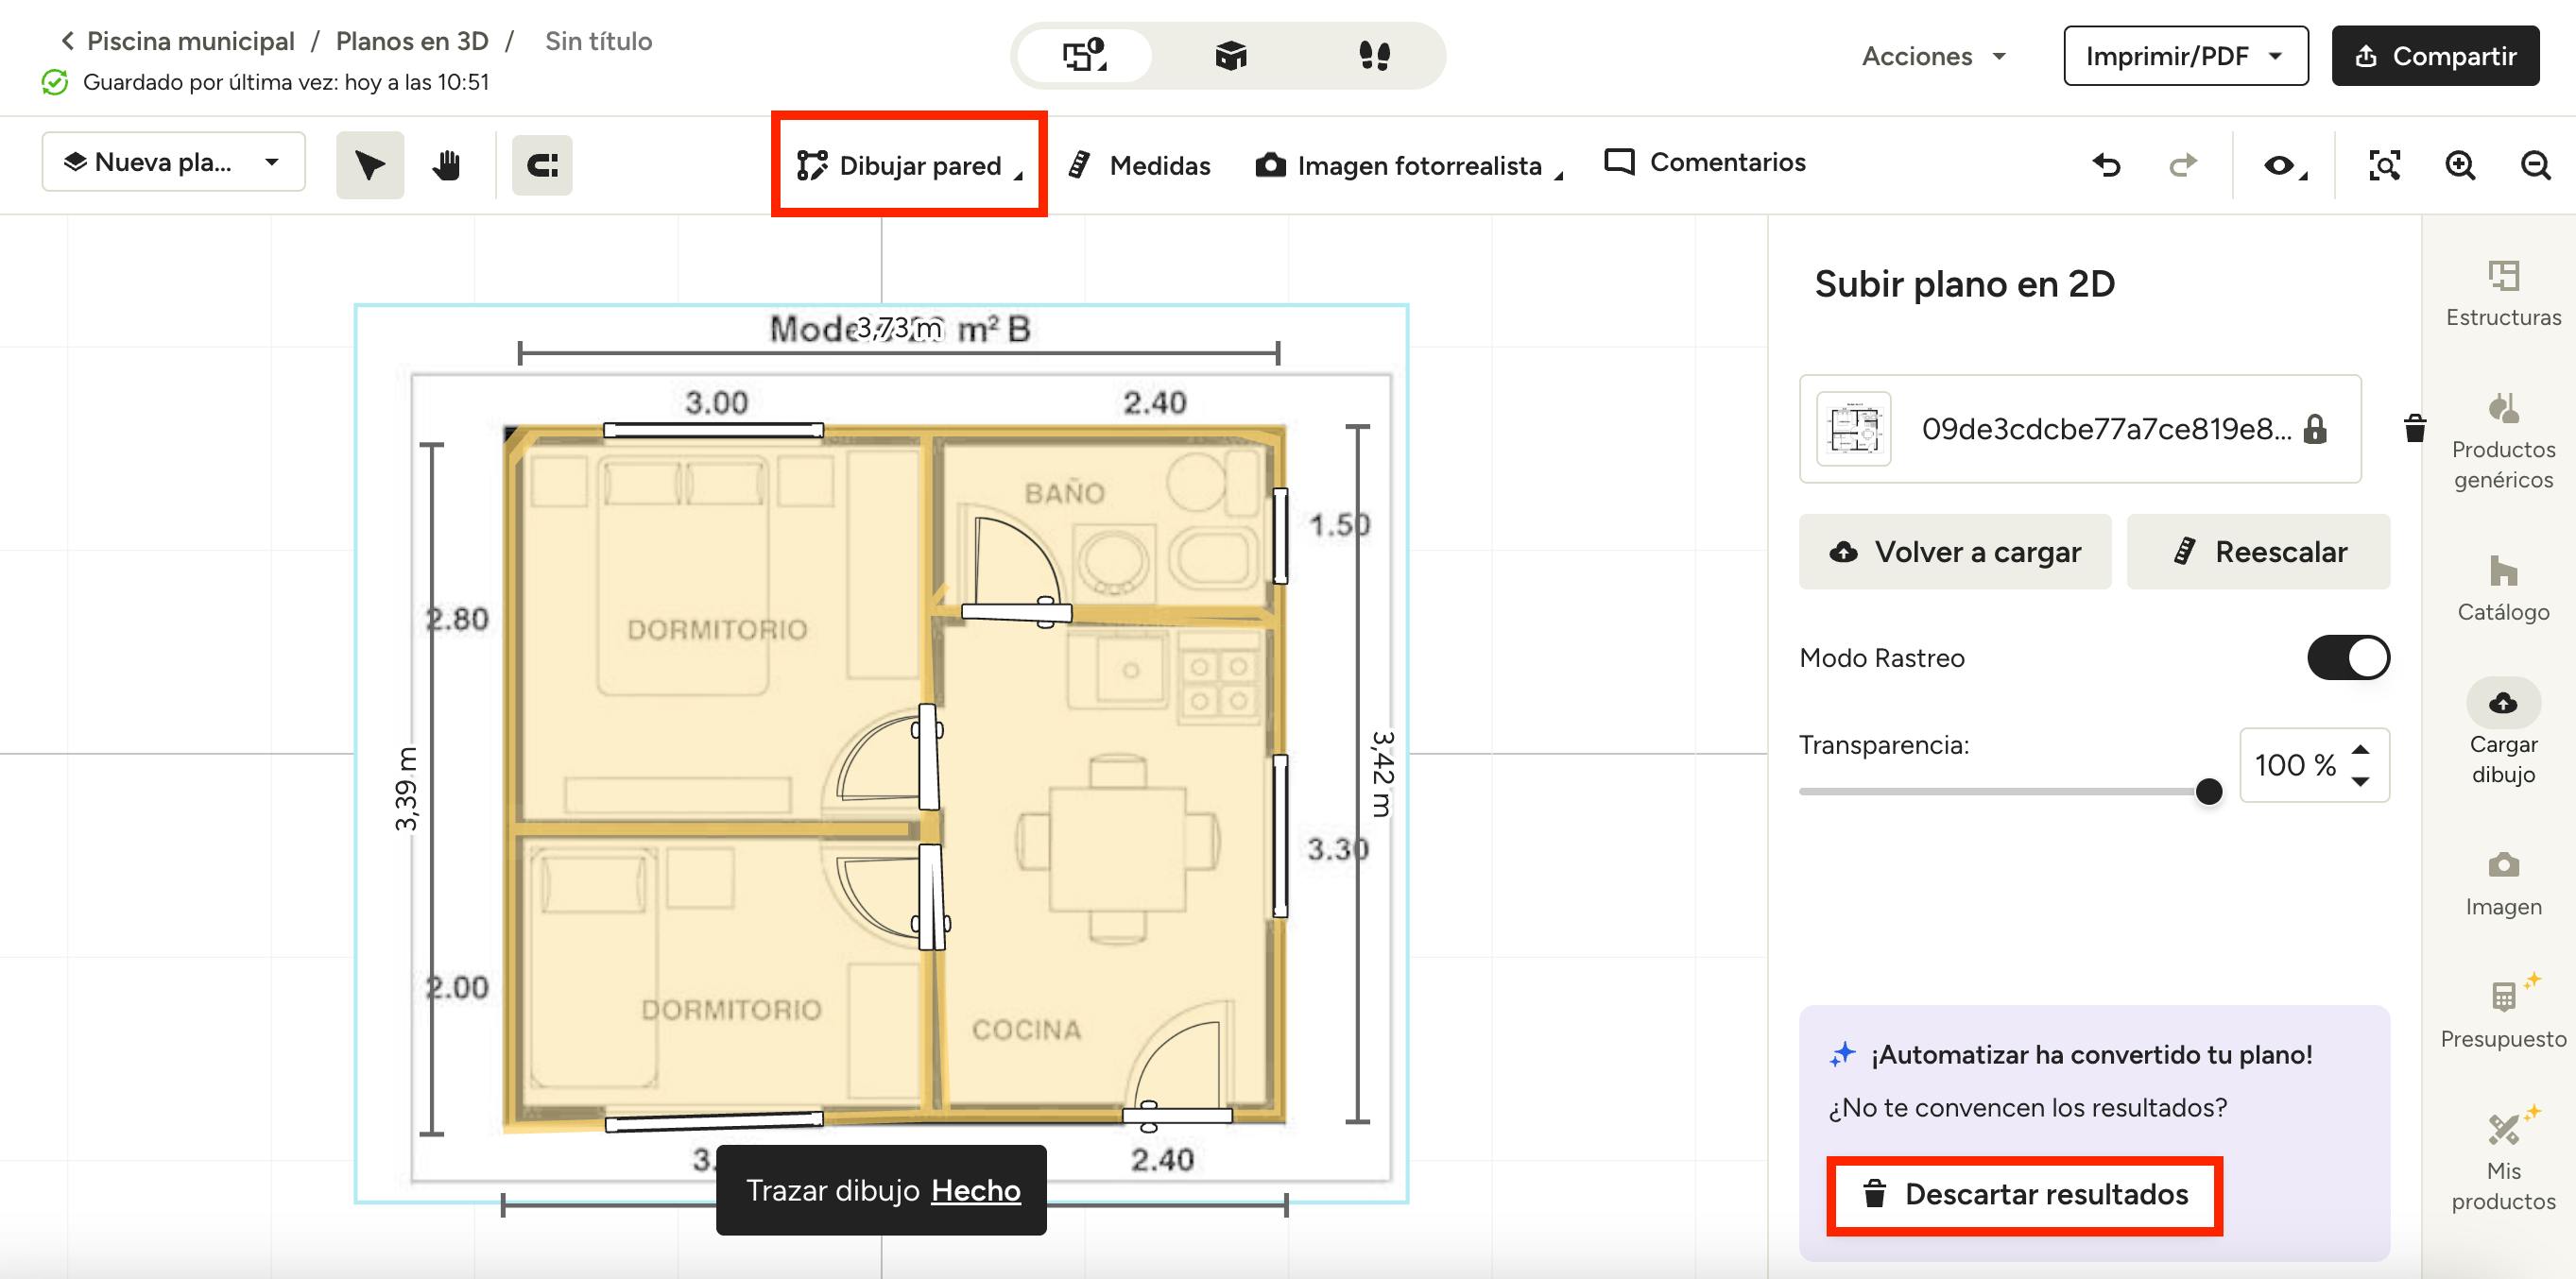
Task: Open the Acciones dropdown menu
Action: pos(1933,56)
